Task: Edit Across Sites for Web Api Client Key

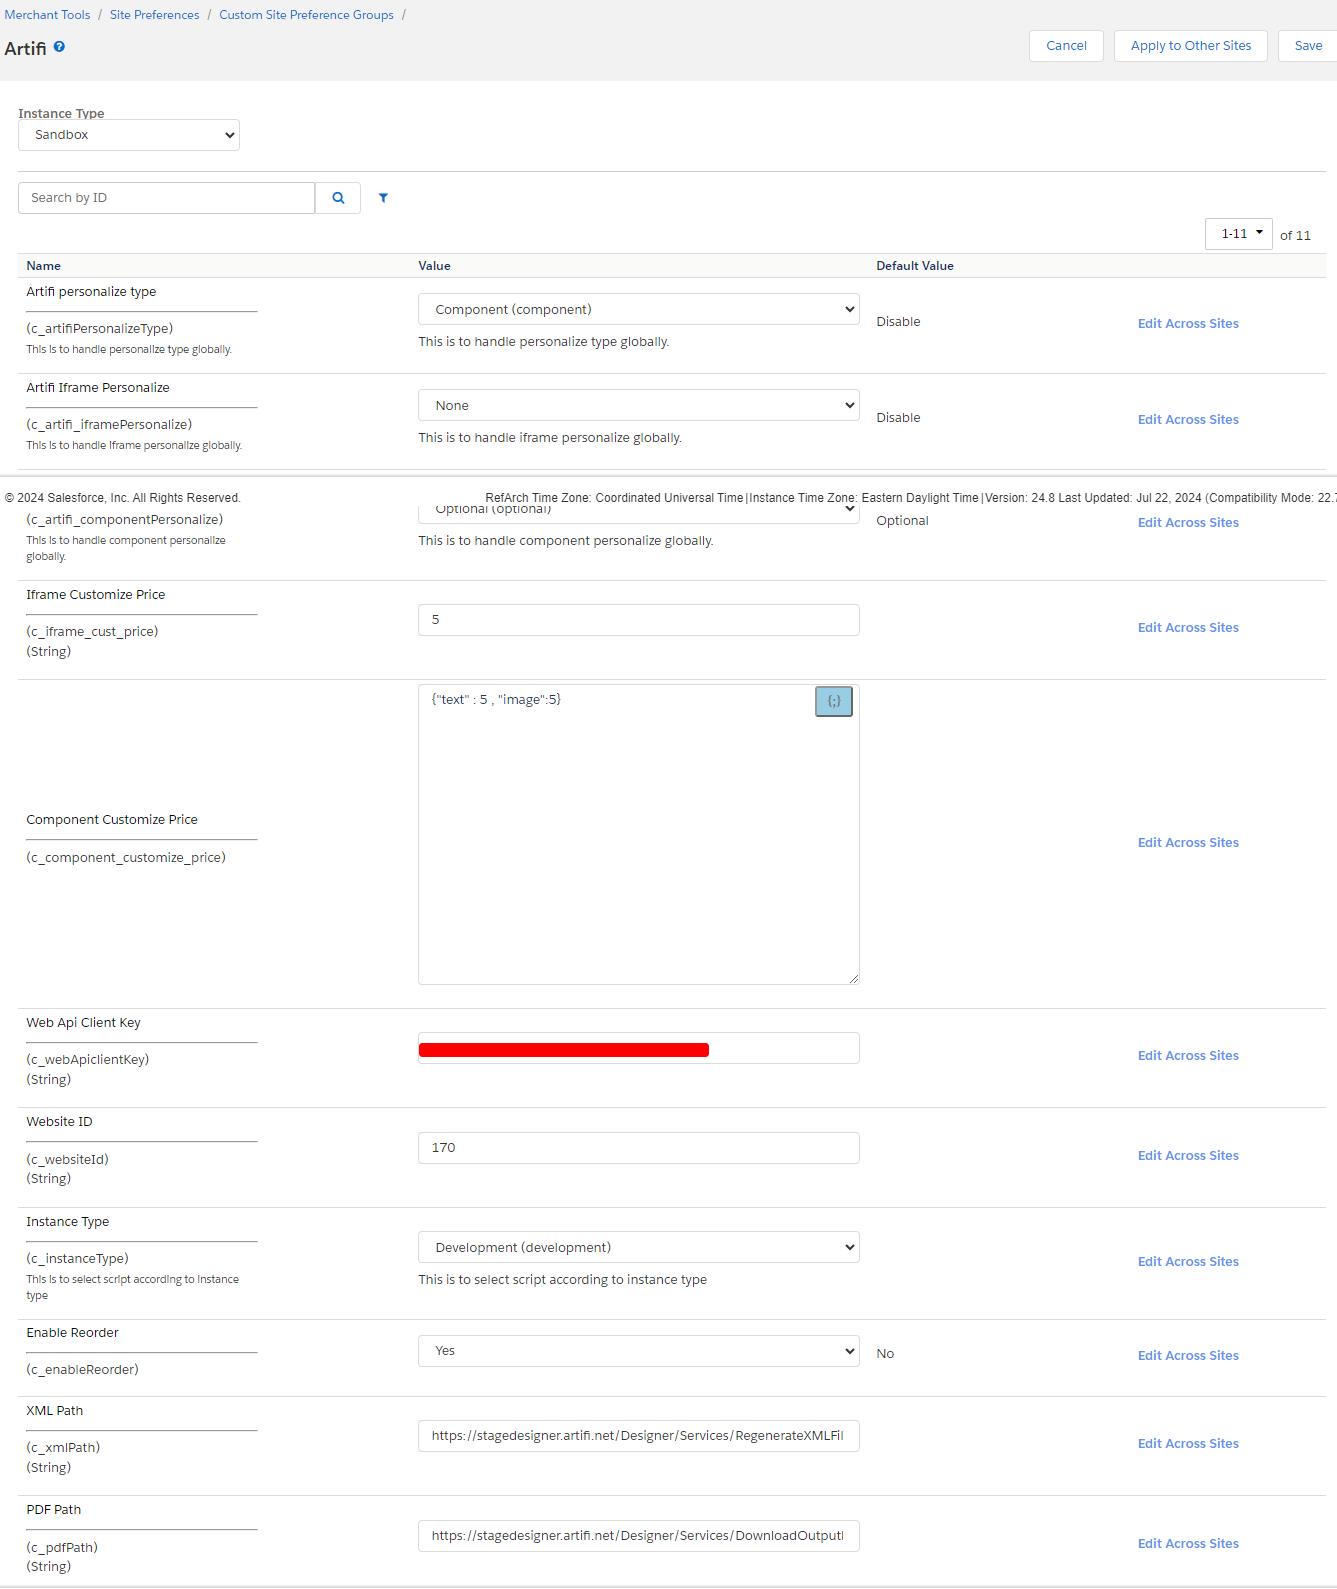Action: tap(1188, 1056)
